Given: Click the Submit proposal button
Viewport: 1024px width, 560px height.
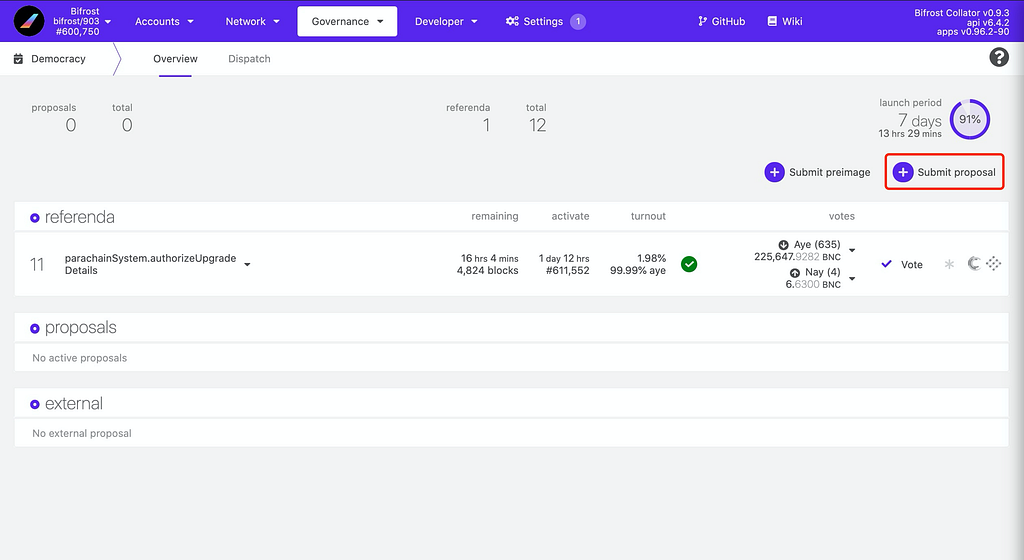Looking at the screenshot, I should click(944, 172).
